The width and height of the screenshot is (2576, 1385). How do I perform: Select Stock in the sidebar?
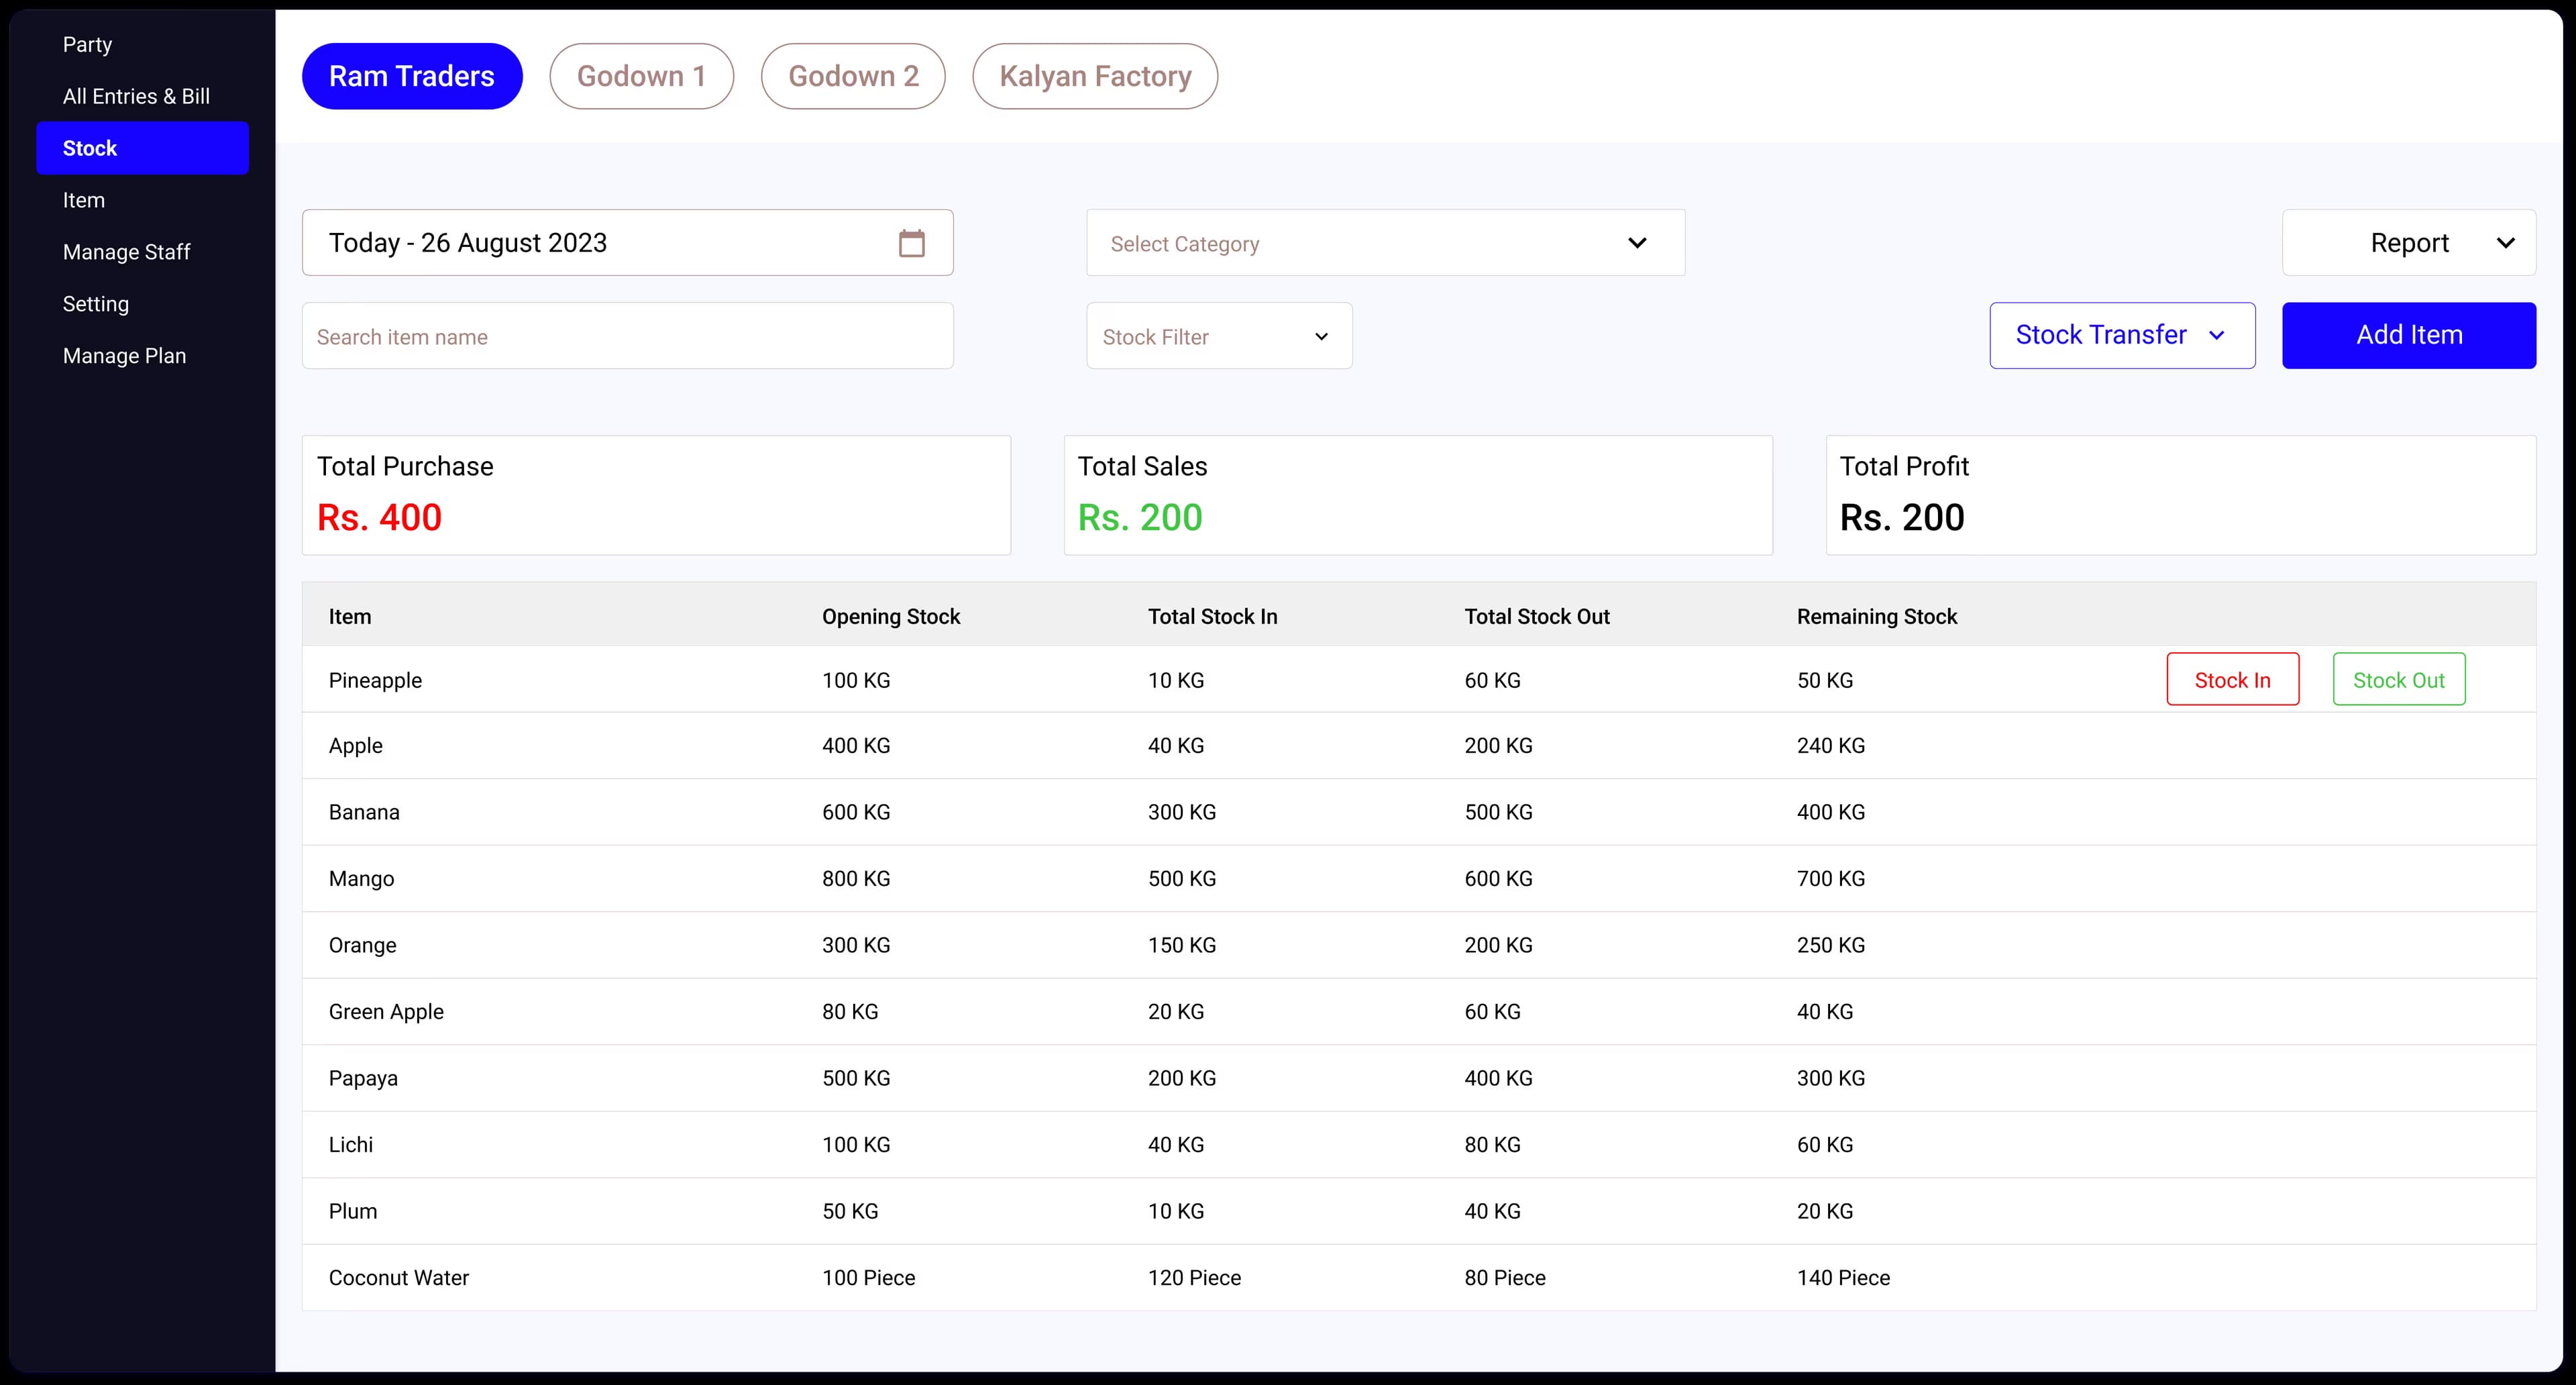[142, 148]
